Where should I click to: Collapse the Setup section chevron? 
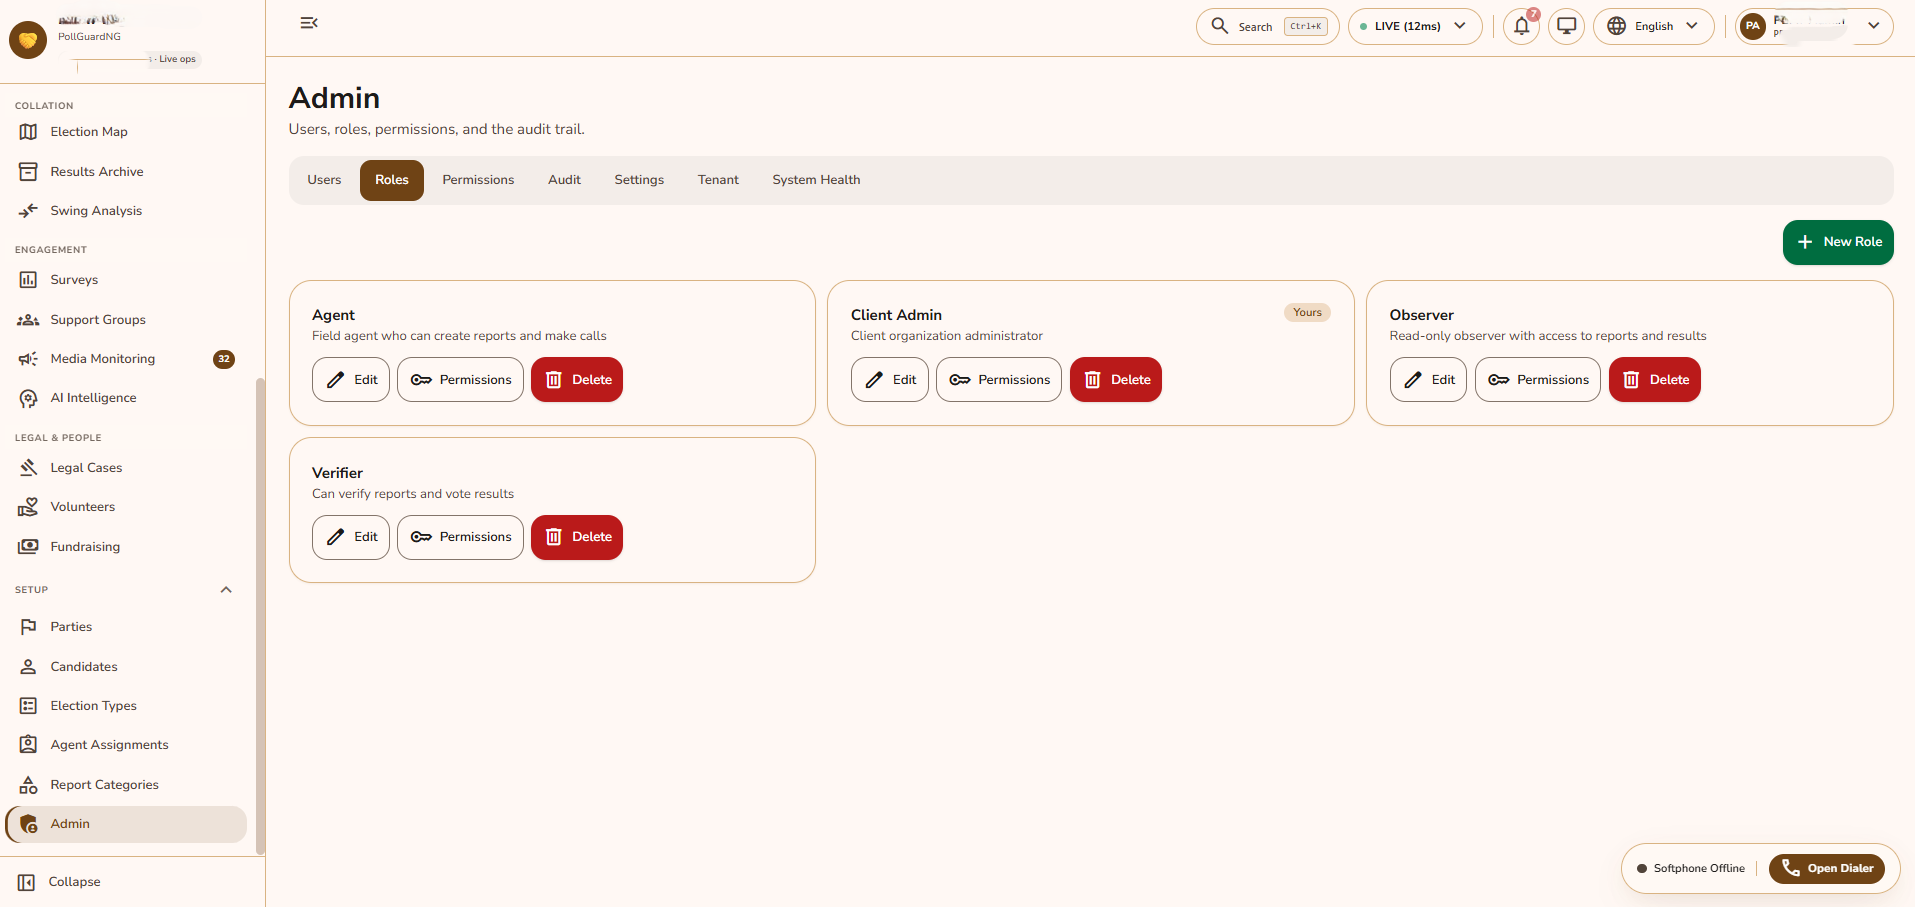(x=226, y=590)
